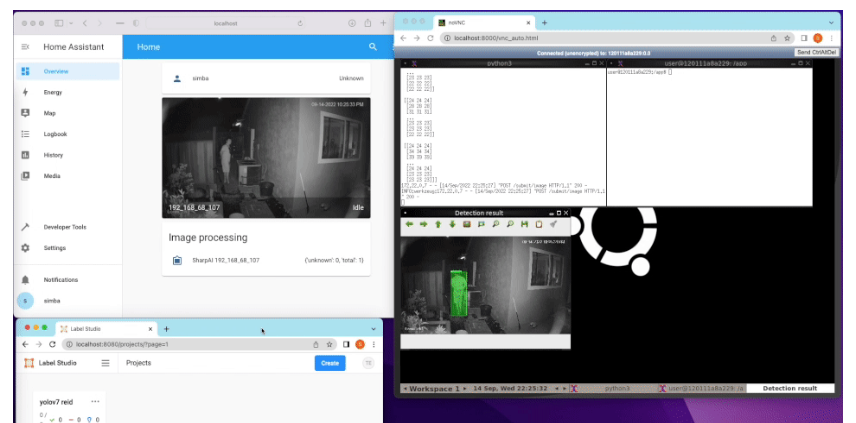Viewport: 856px width, 423px height.
Task: Click the search icon in Home header
Action: (x=373, y=47)
